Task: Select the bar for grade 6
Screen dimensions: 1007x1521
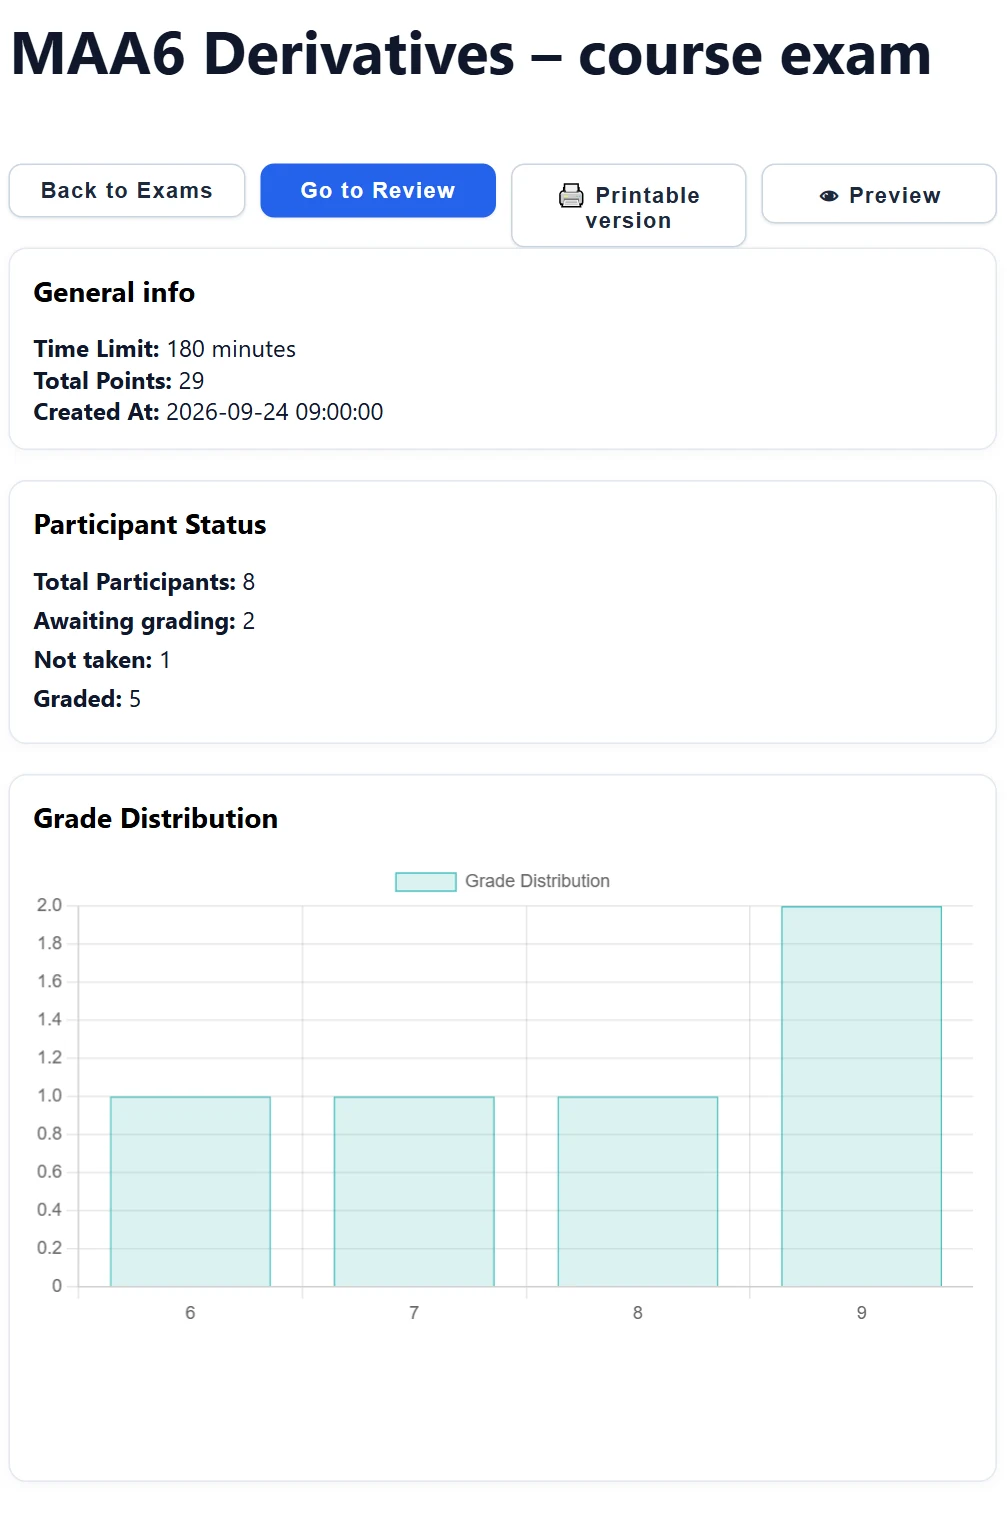Action: [190, 1191]
